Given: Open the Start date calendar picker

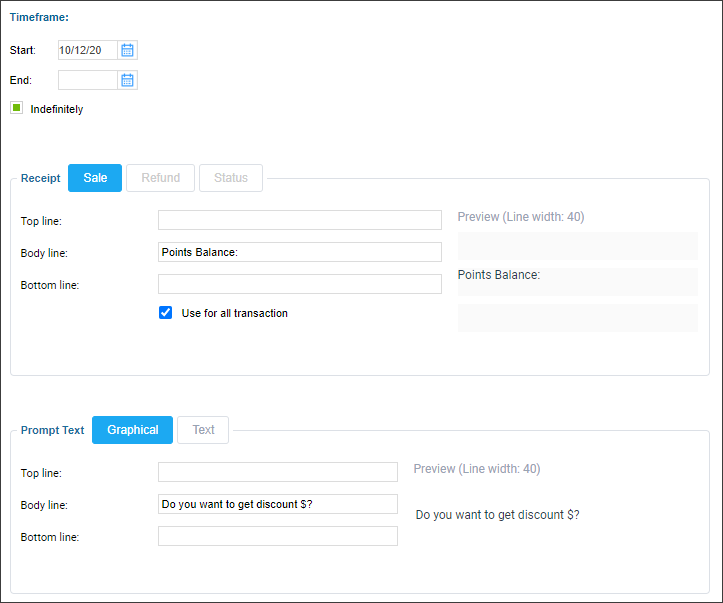Looking at the screenshot, I should (x=127, y=50).
